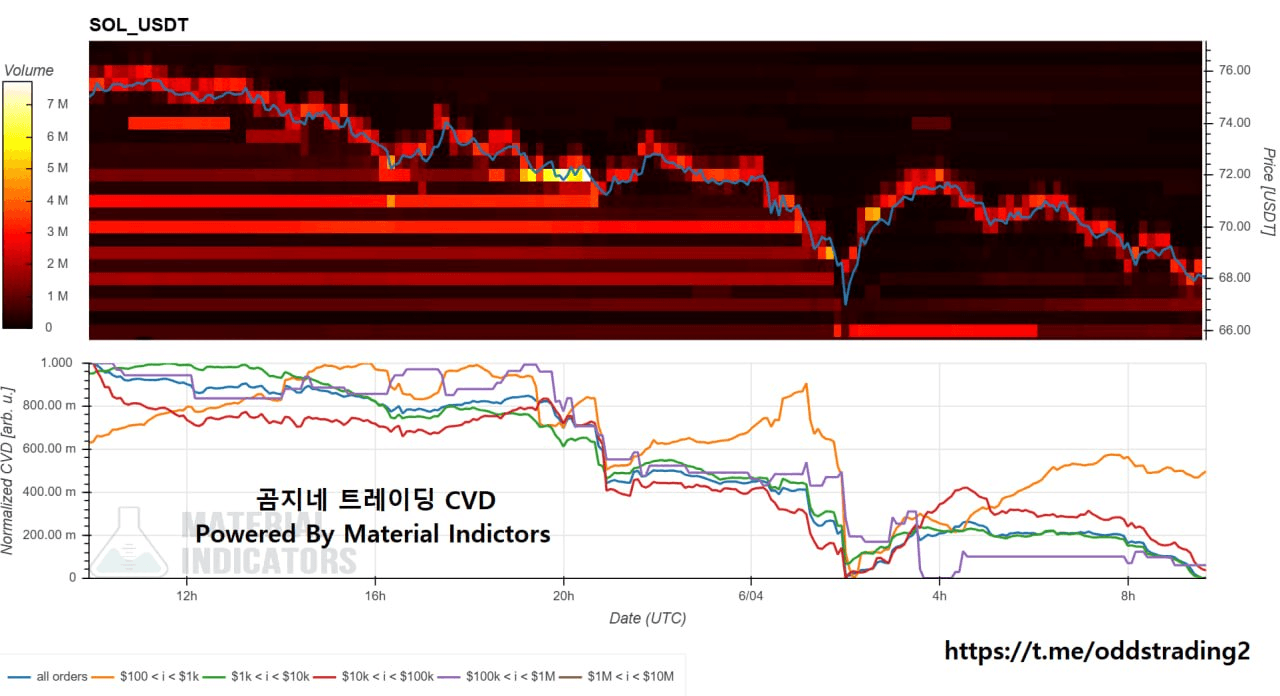Click the "Price [USDT]" axis title
Image resolution: width=1280 pixels, height=696 pixels.
[x=1268, y=192]
